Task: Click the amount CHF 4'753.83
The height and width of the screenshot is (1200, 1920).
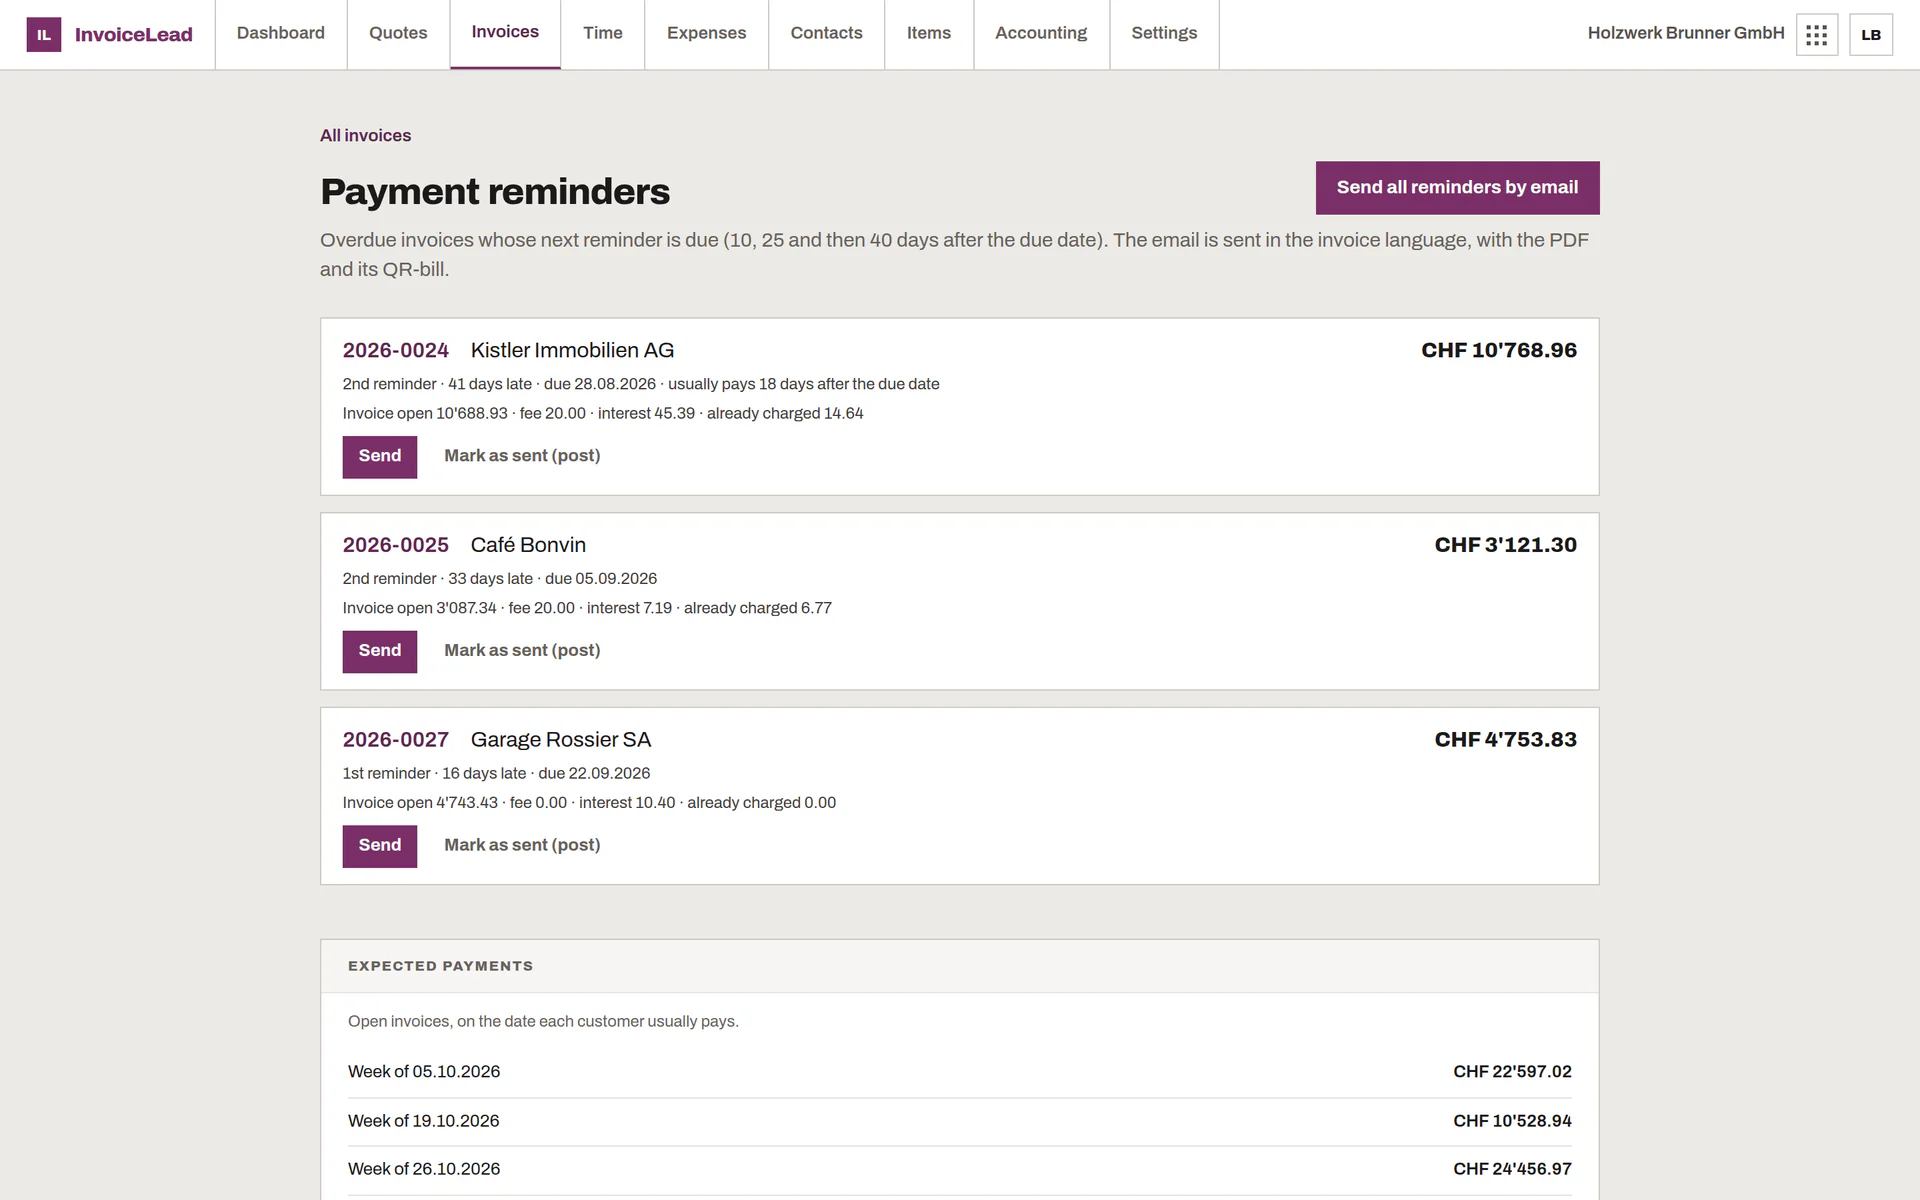Action: pos(1505,740)
